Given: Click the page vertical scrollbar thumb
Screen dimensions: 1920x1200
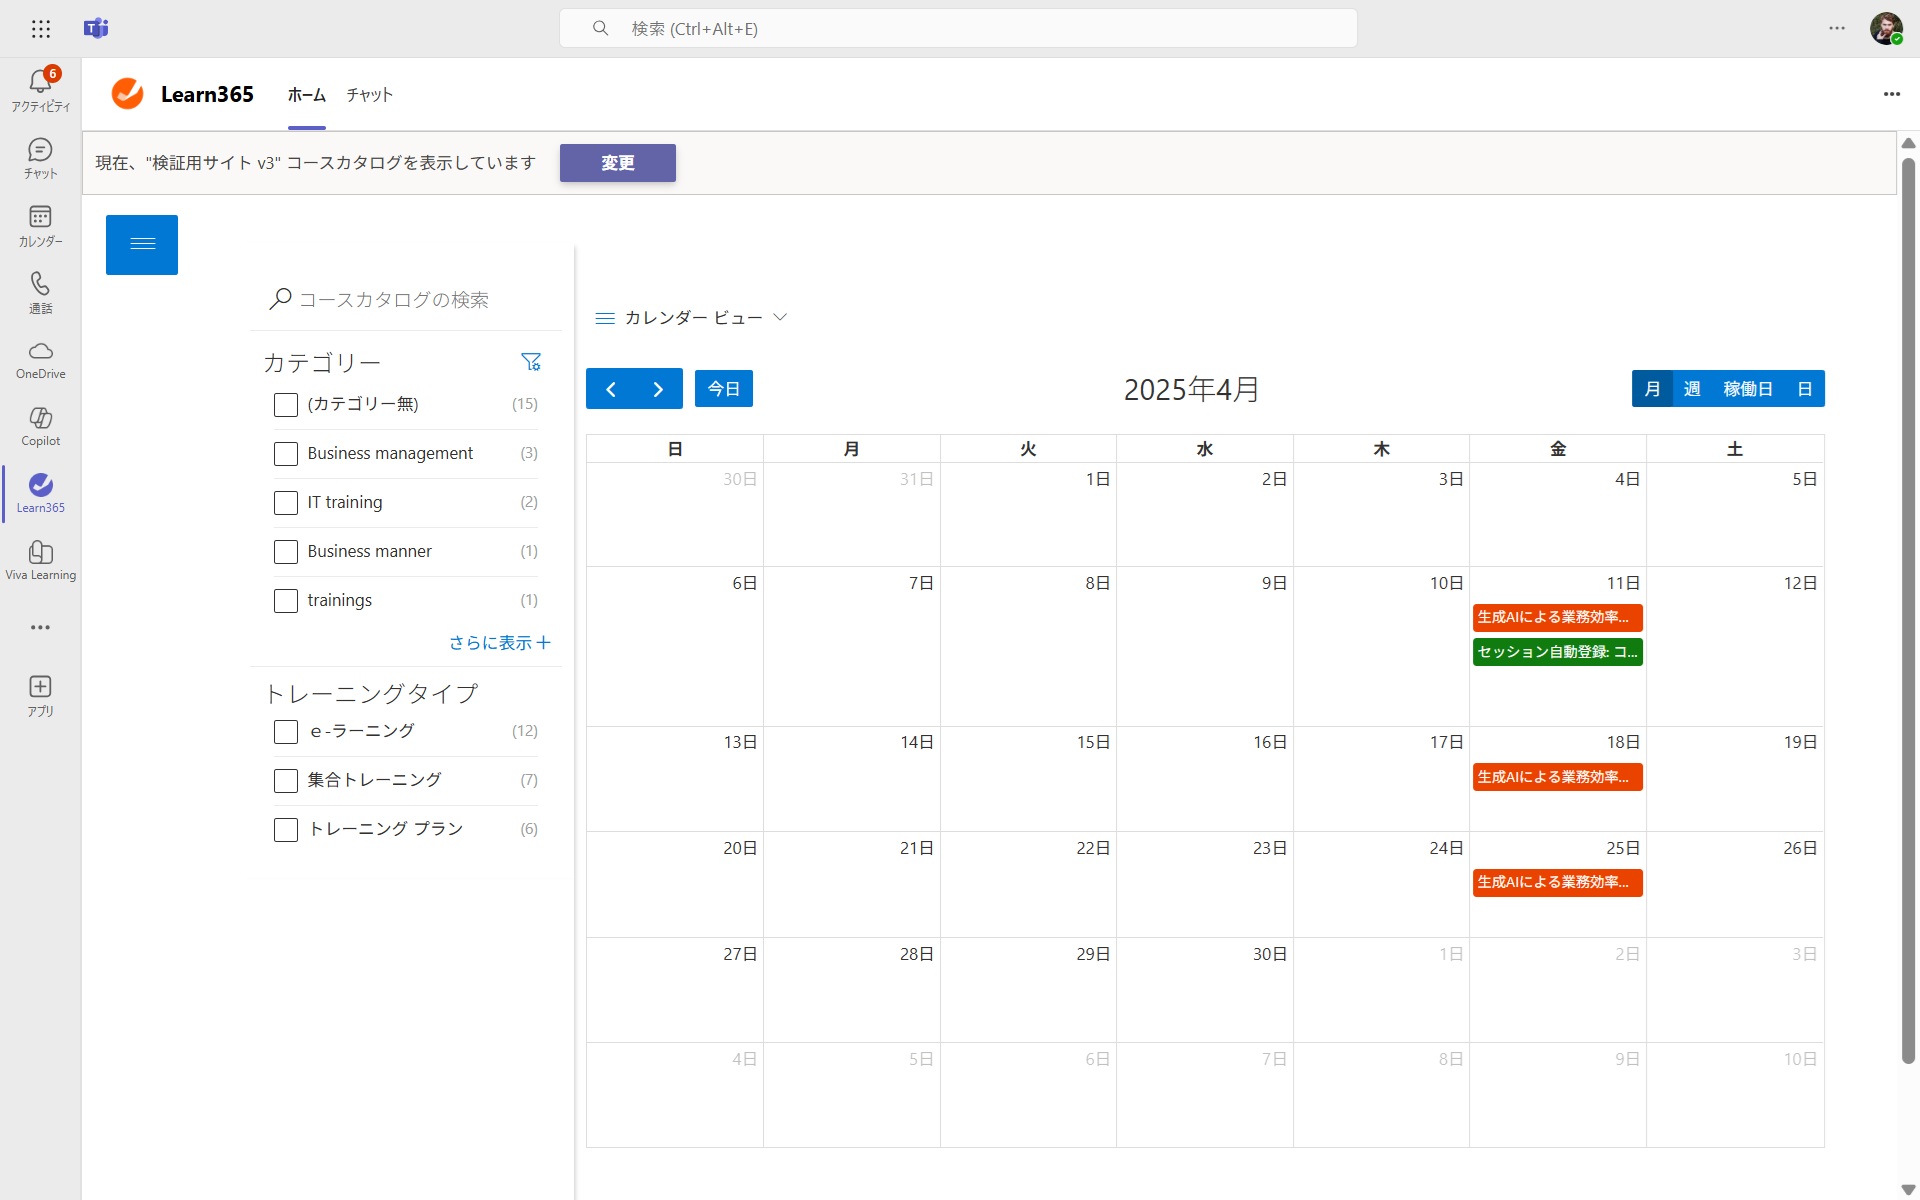Looking at the screenshot, I should pos(1908,610).
